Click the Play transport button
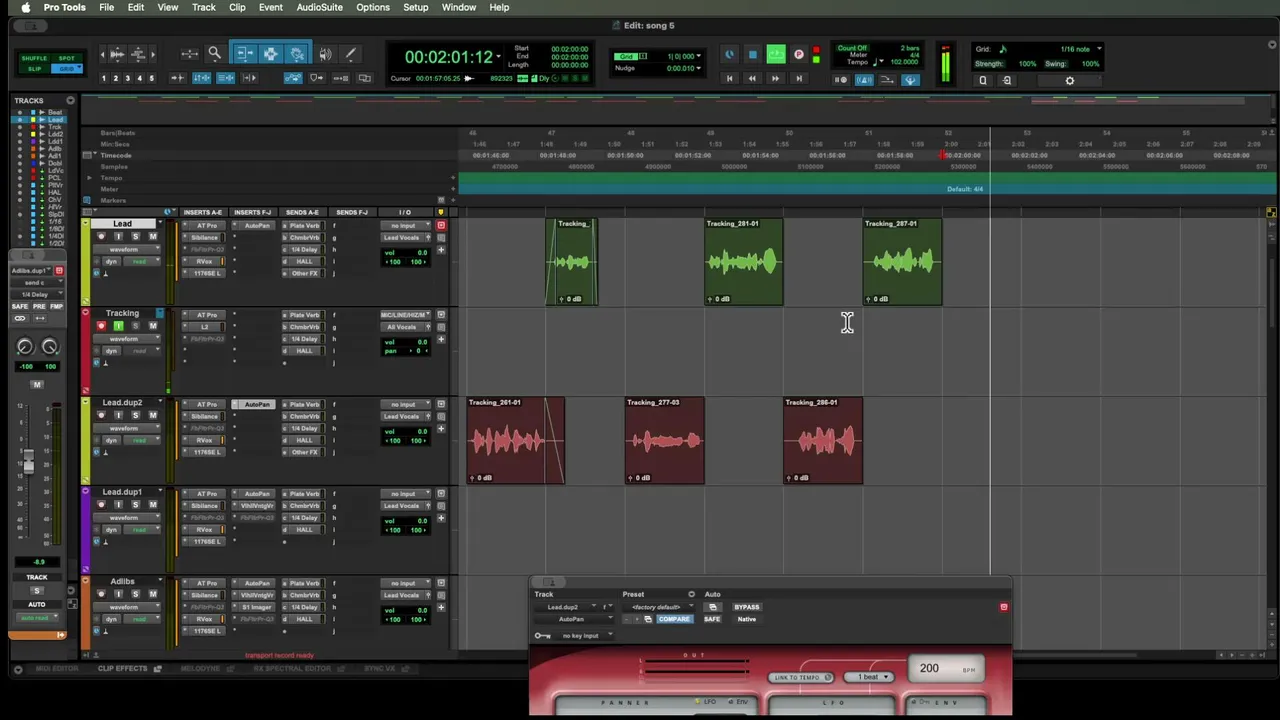 click(776, 55)
